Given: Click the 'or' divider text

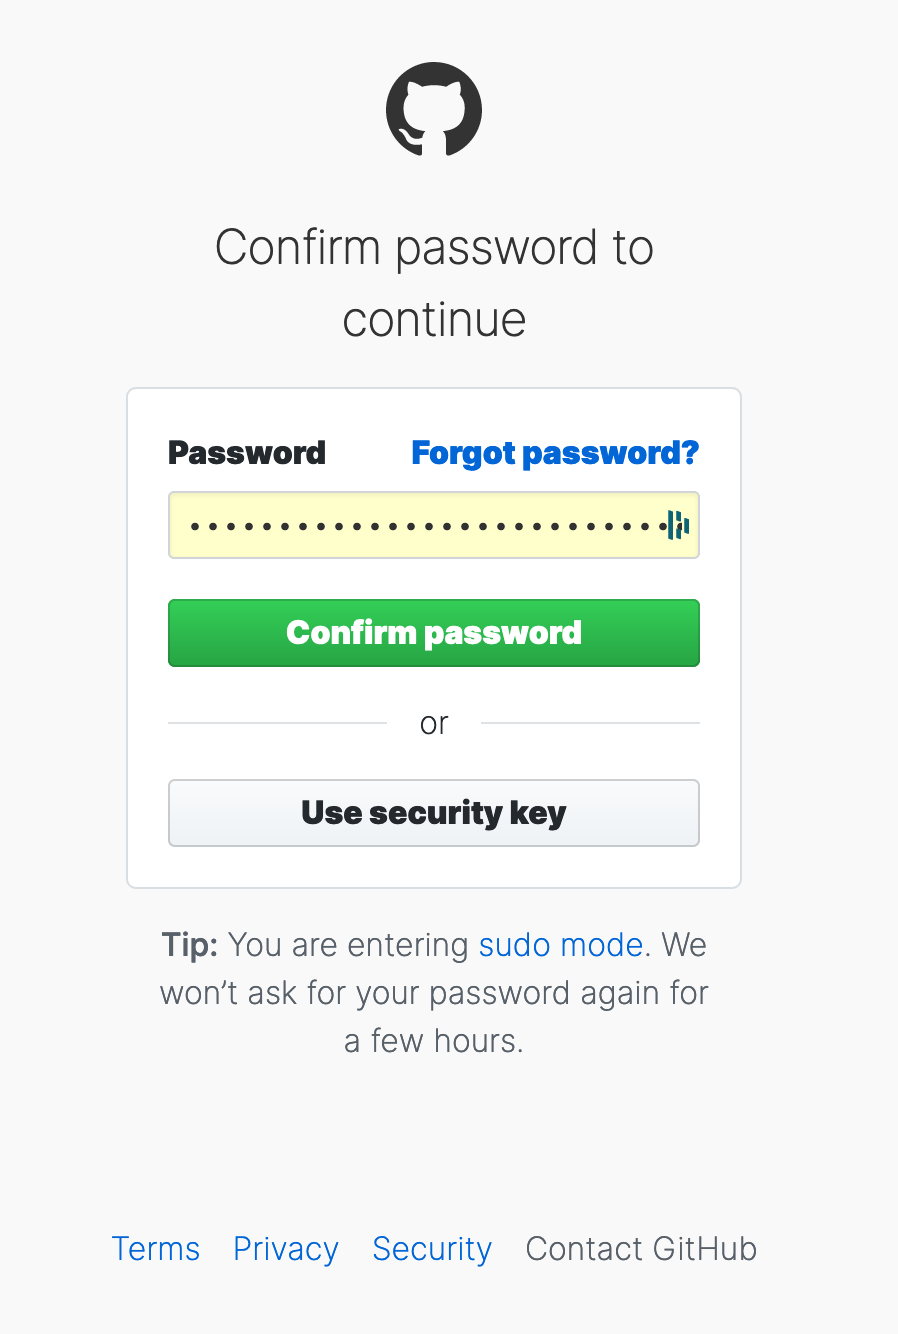Looking at the screenshot, I should [434, 723].
